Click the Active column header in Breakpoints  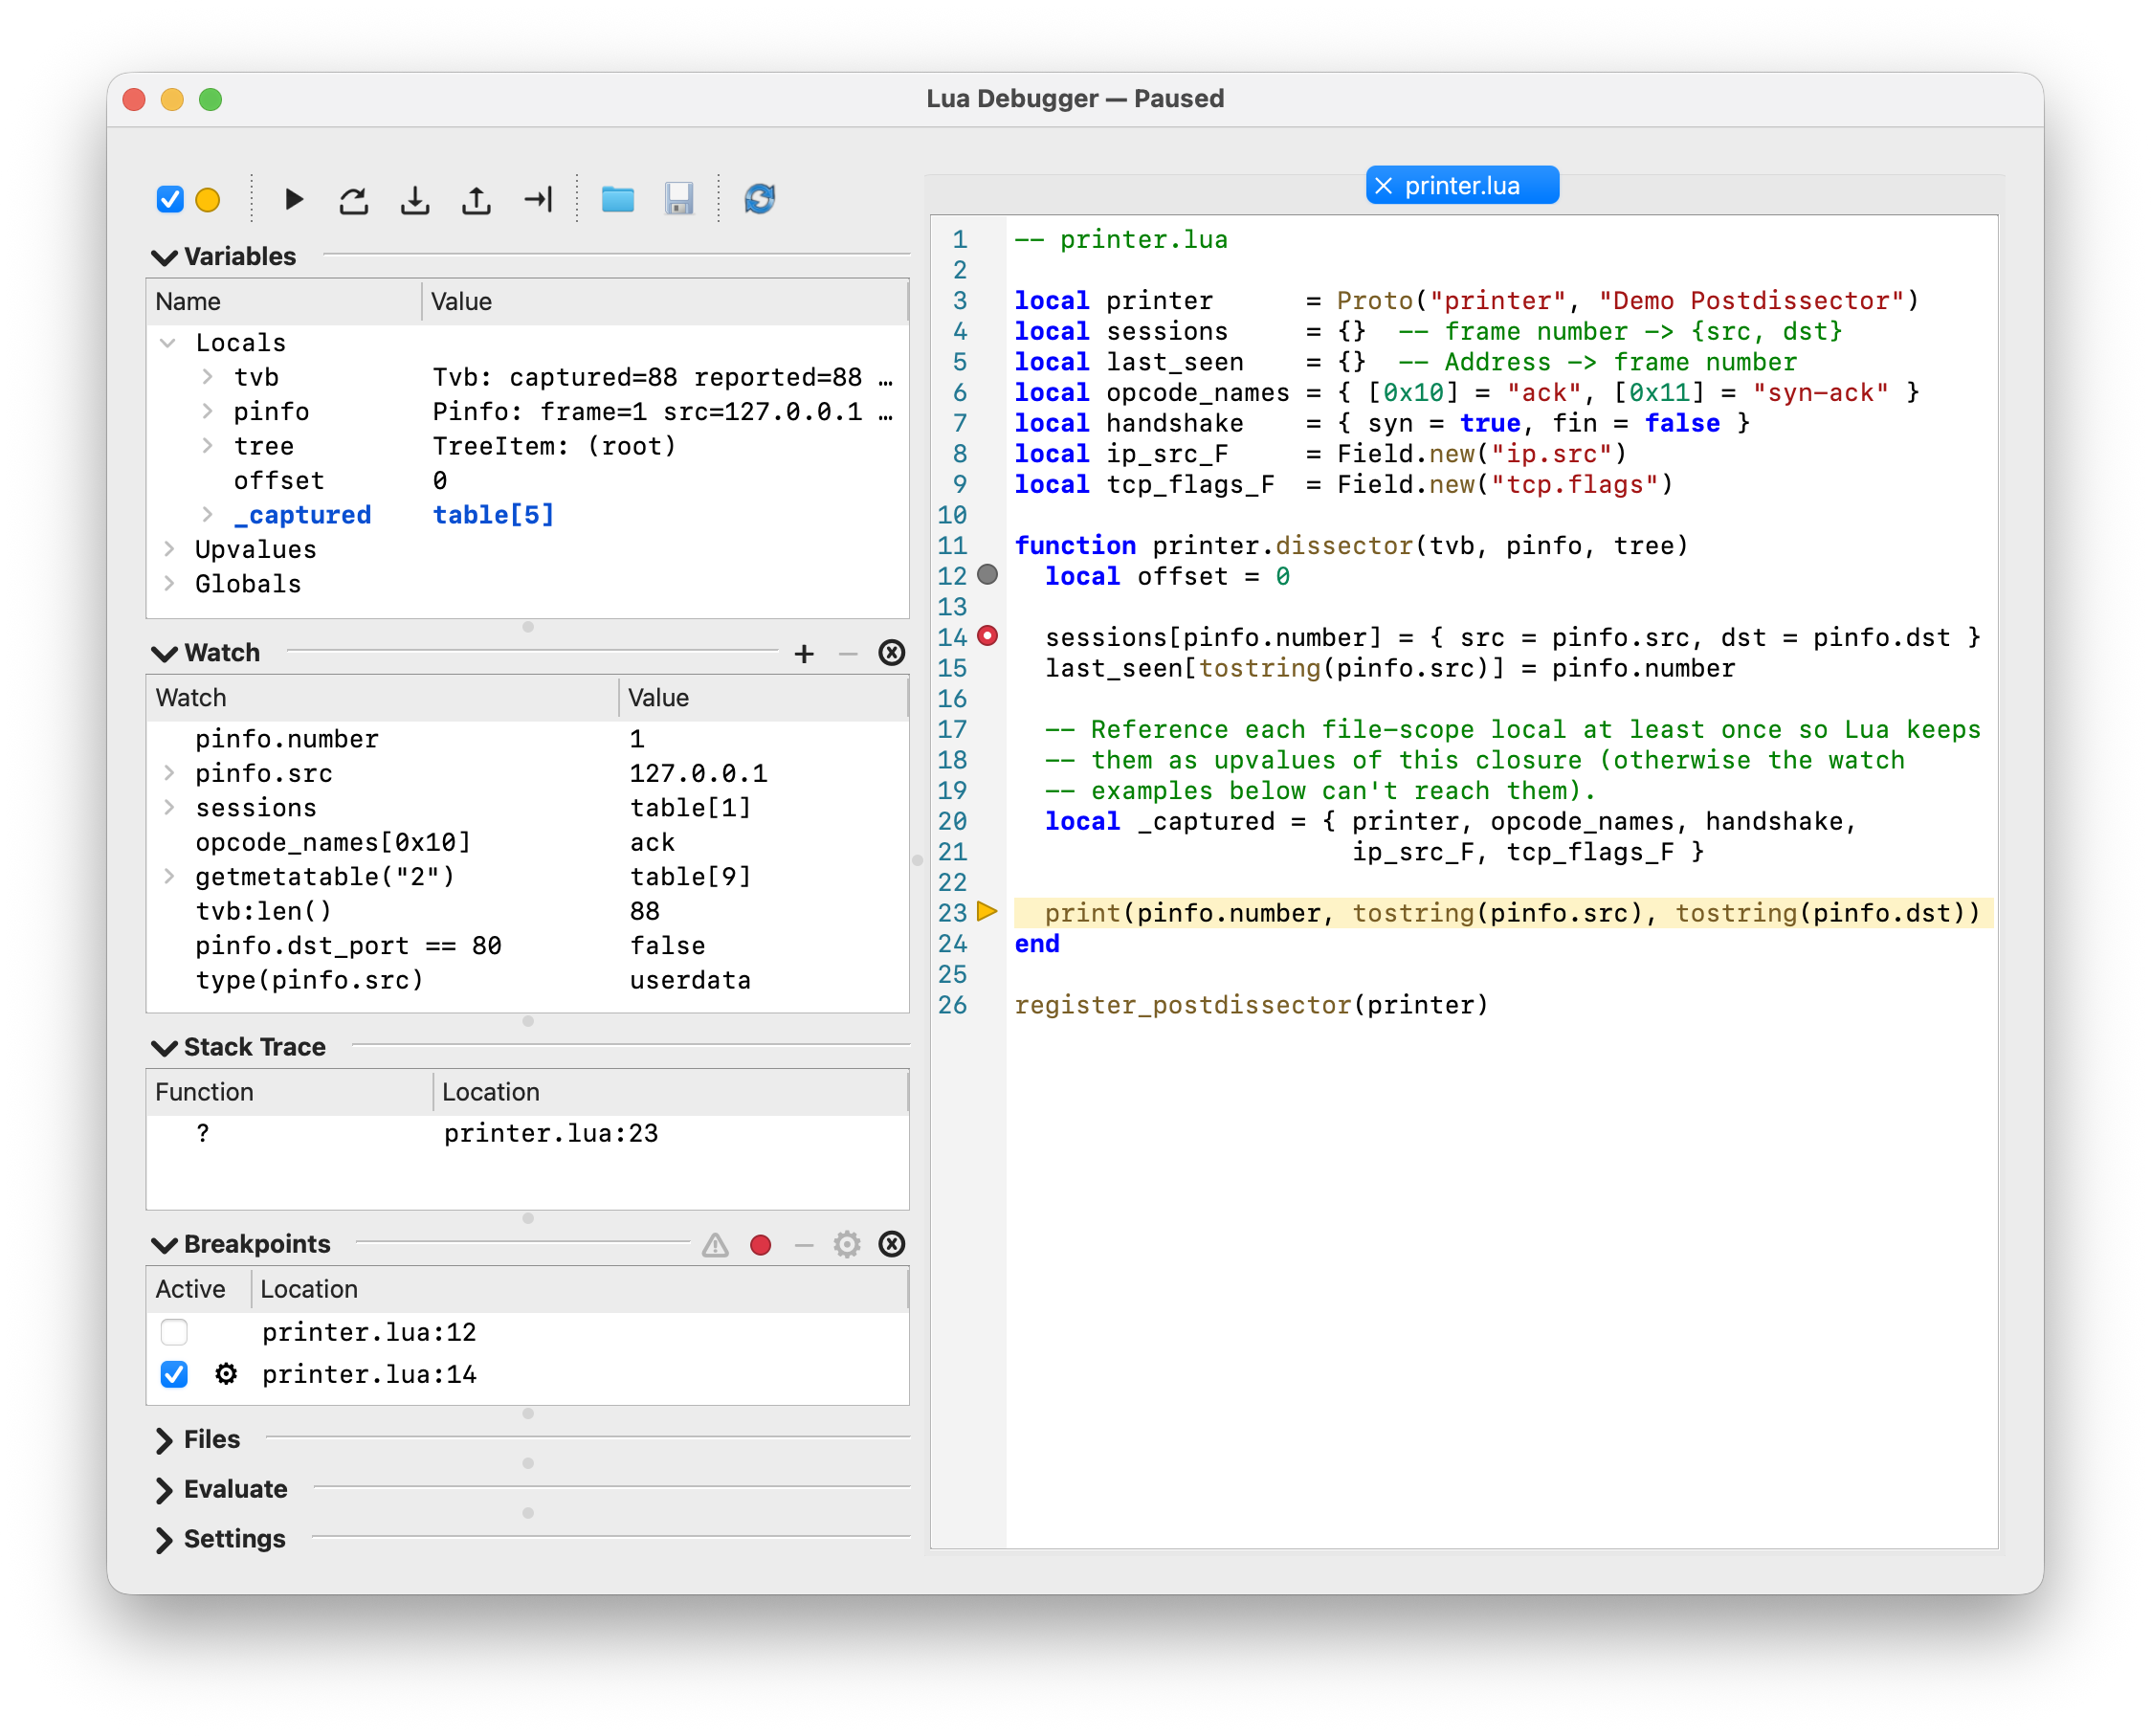(x=198, y=1290)
